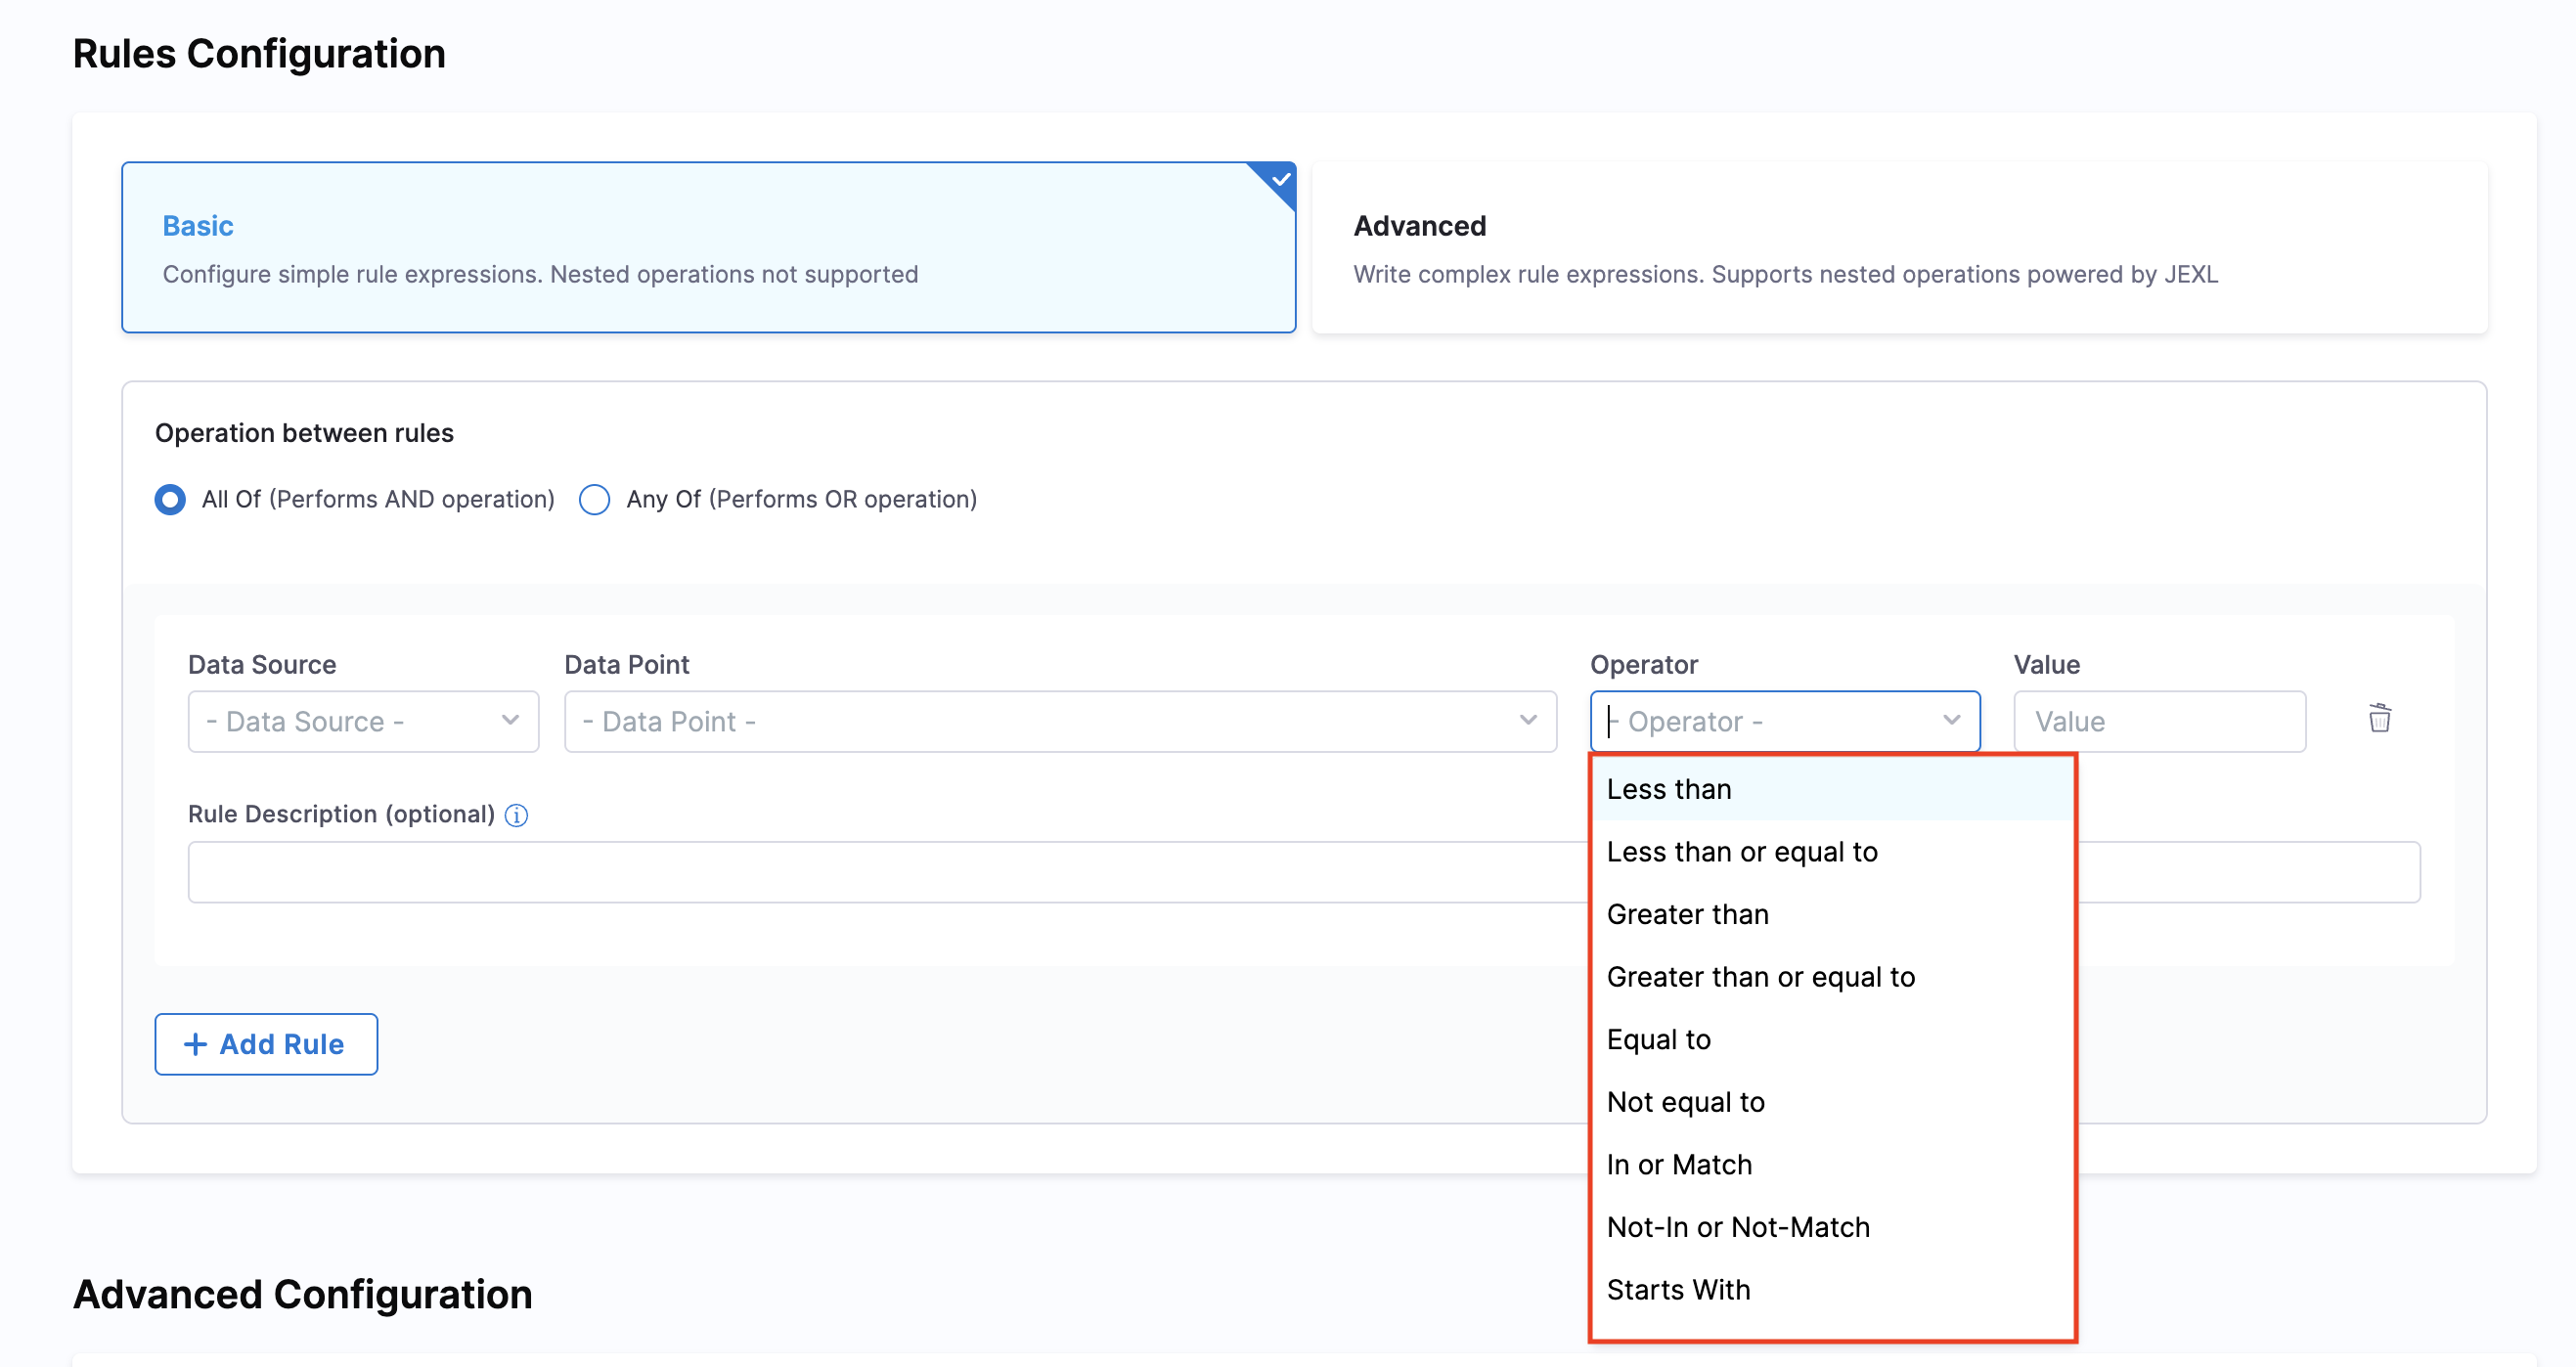The image size is (2576, 1367).
Task: Pick Greater than from operator list
Action: [x=1687, y=914]
